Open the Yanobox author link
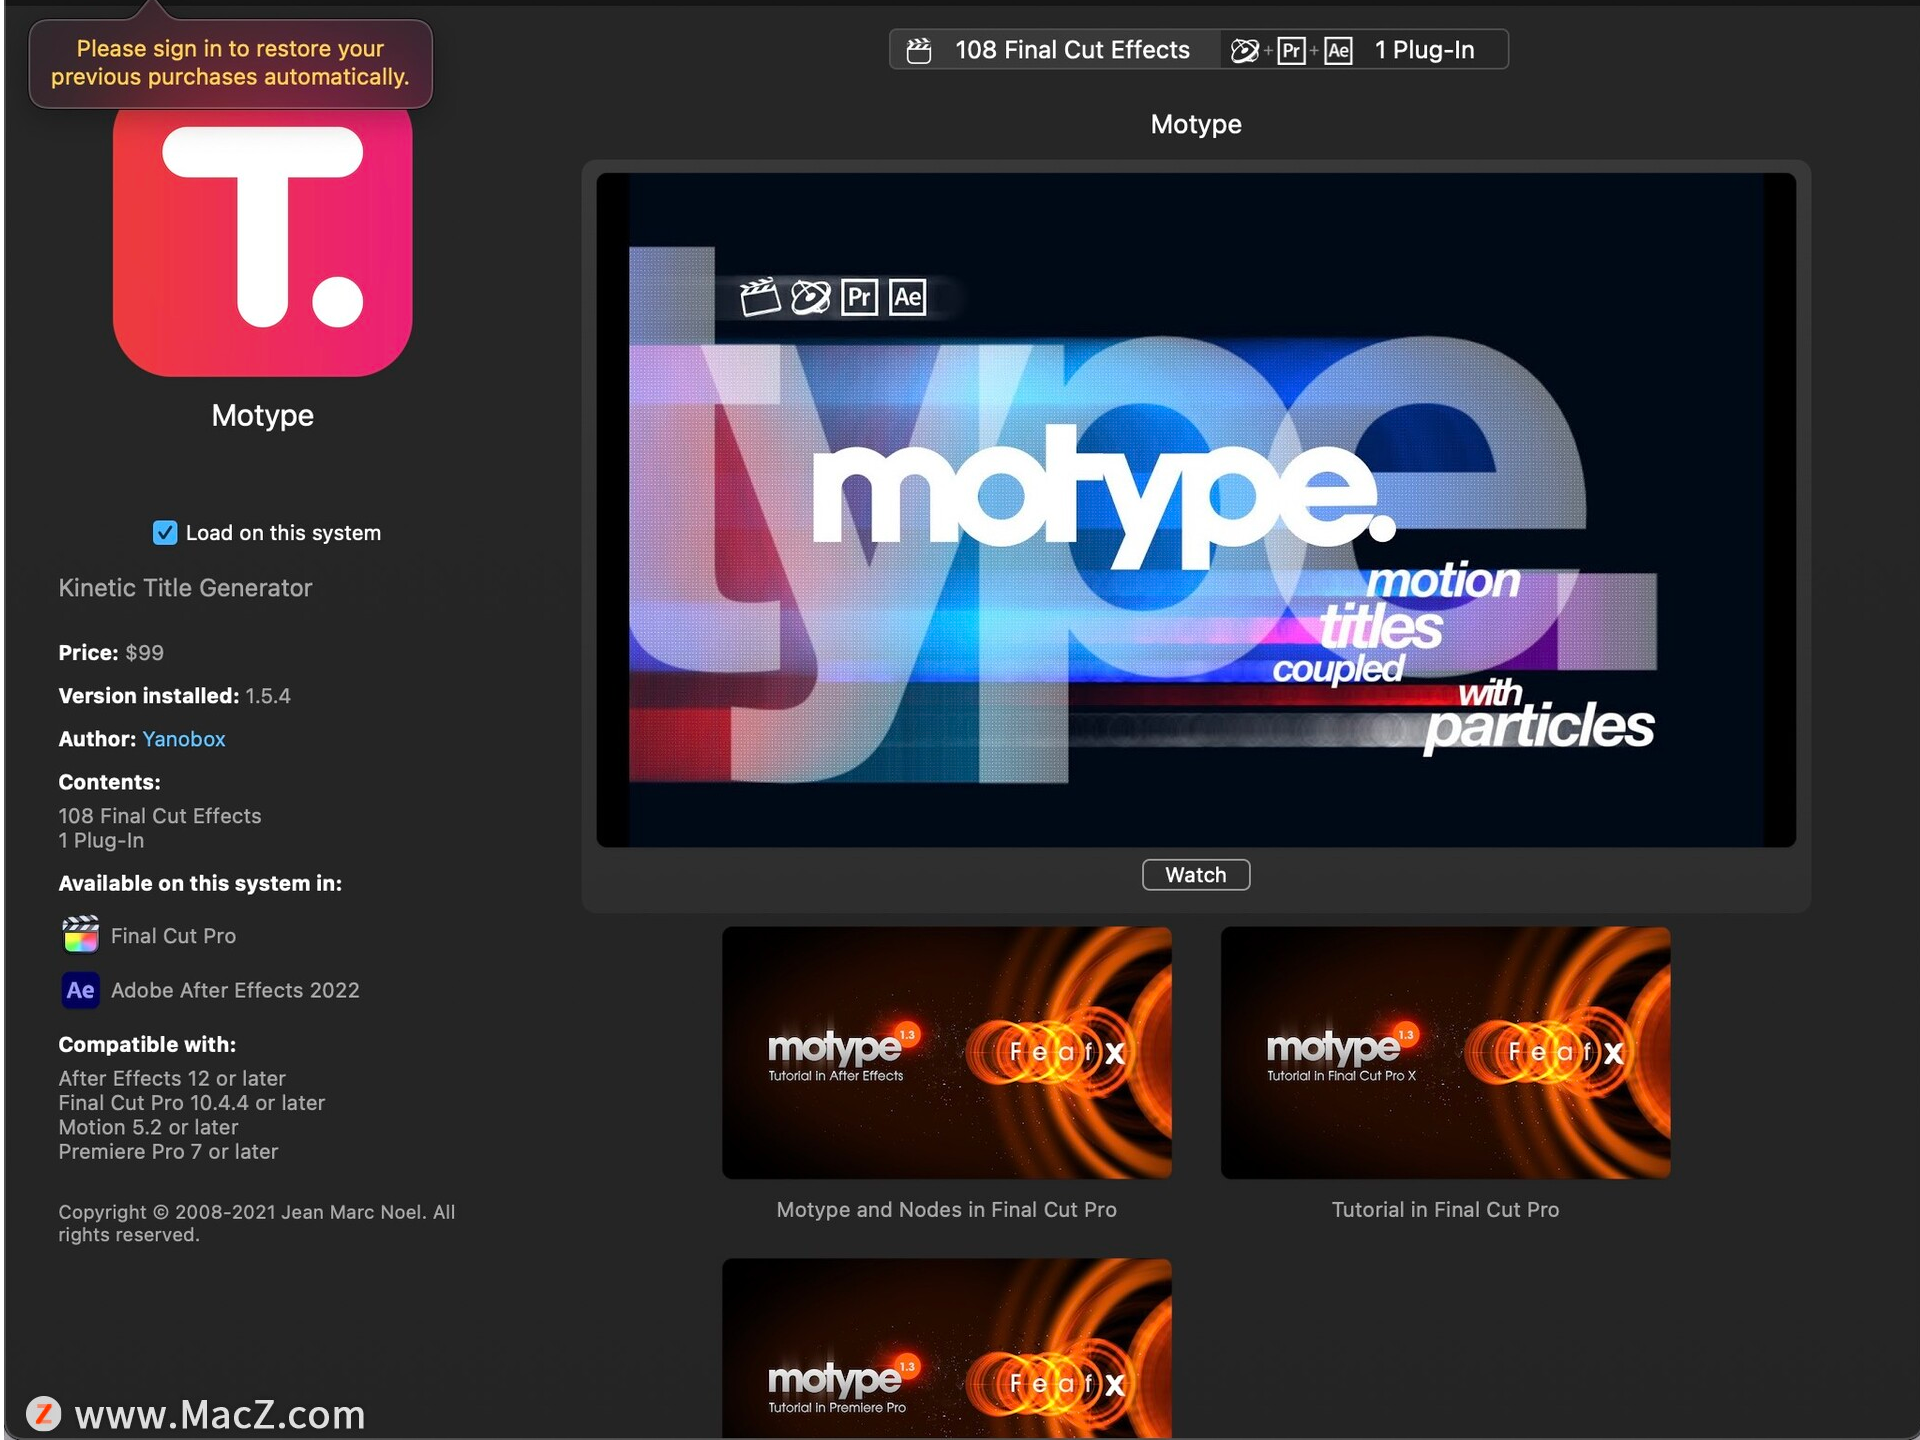The height and width of the screenshot is (1440, 1920). pyautogui.click(x=184, y=739)
